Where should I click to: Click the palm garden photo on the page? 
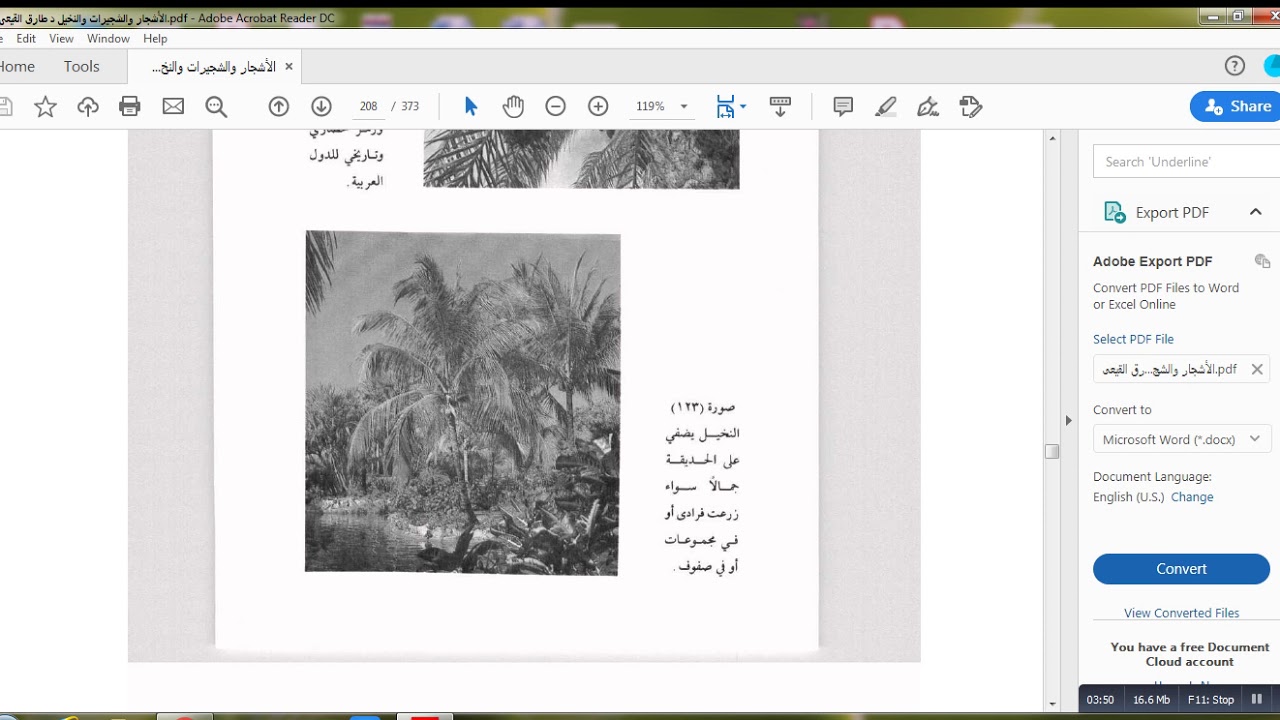pyautogui.click(x=462, y=403)
